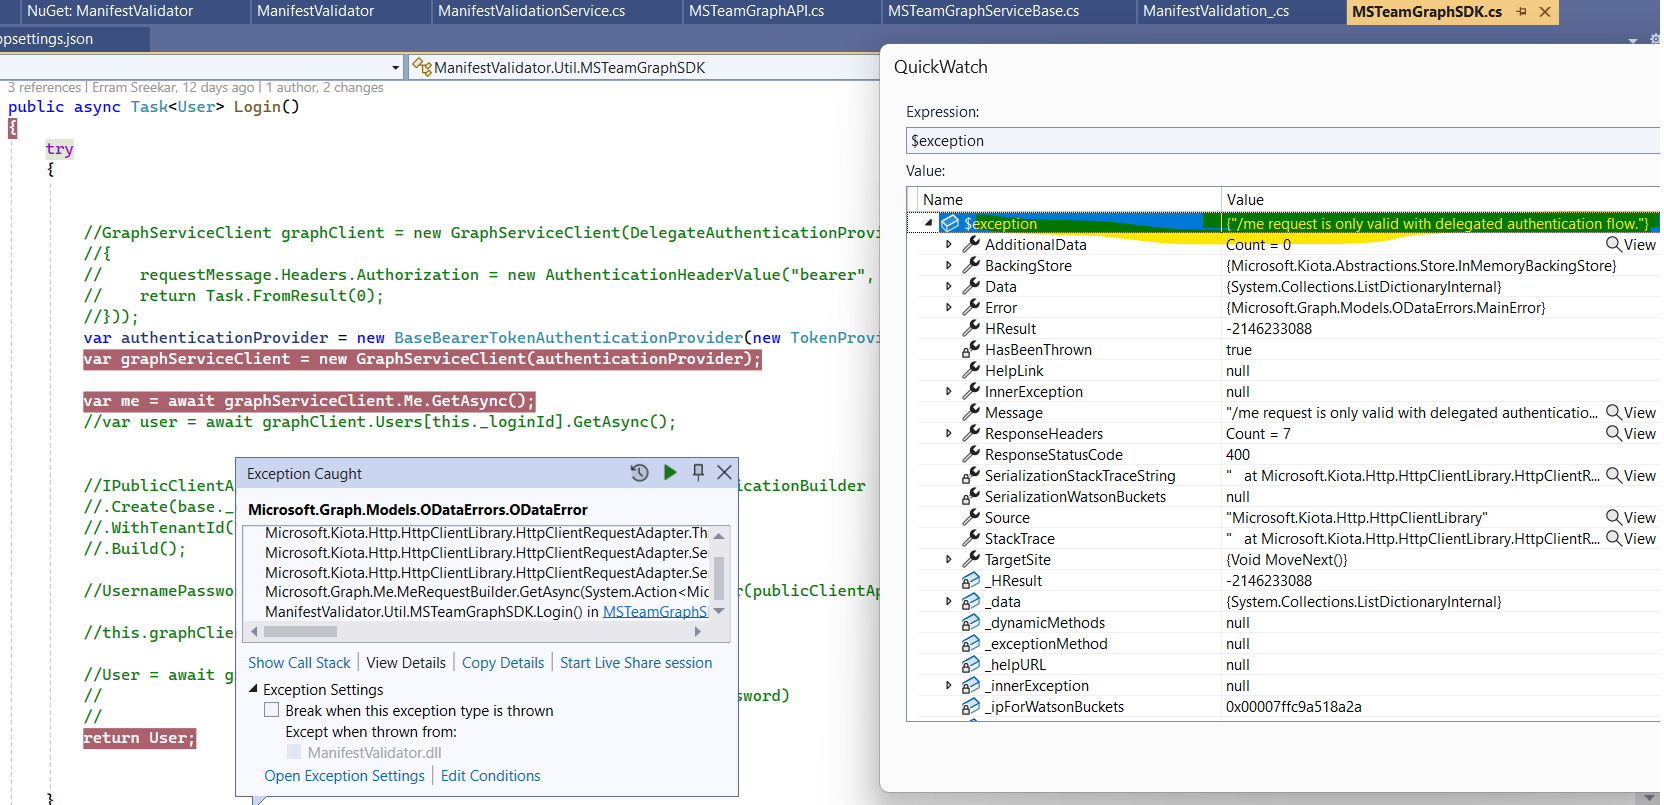This screenshot has width=1664, height=805.
Task: Click the class icon next to ManifestValidator.Util.MSTeamGraphSDK
Action: [422, 67]
